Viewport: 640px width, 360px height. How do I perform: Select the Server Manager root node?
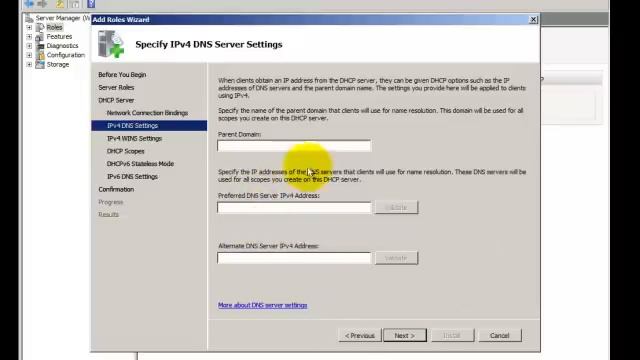tap(57, 18)
